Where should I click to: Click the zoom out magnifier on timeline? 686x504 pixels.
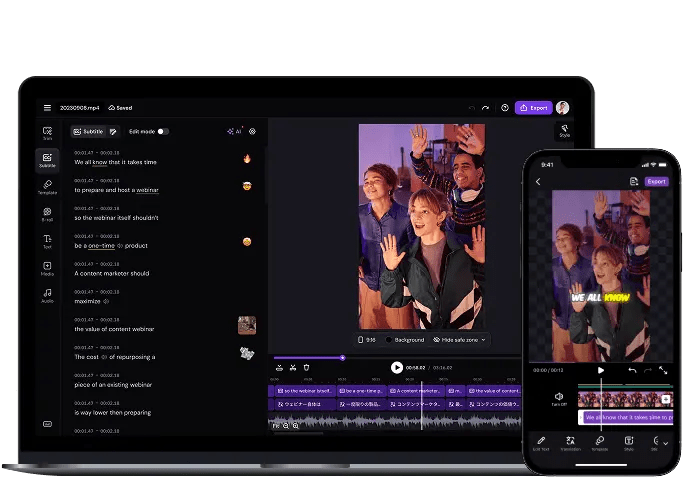tap(286, 425)
